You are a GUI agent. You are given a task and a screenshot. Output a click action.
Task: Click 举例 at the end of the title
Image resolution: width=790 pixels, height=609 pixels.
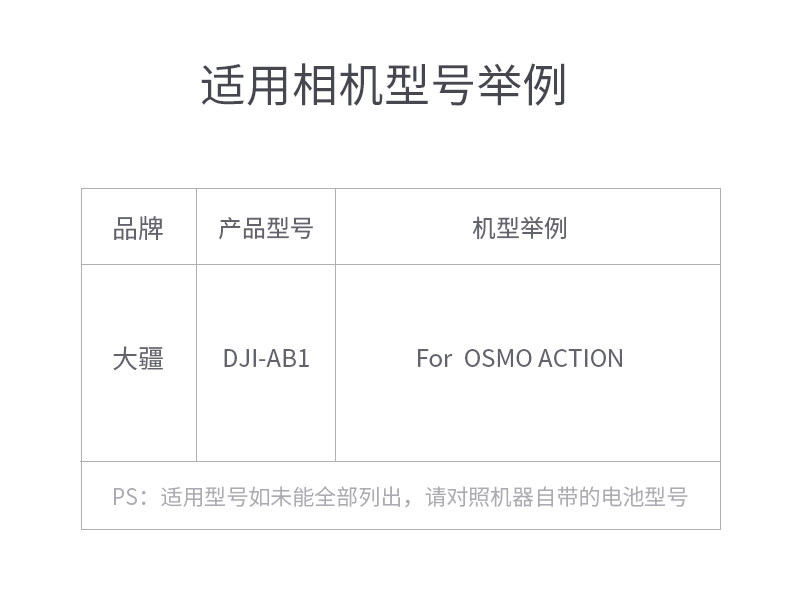click(x=521, y=86)
